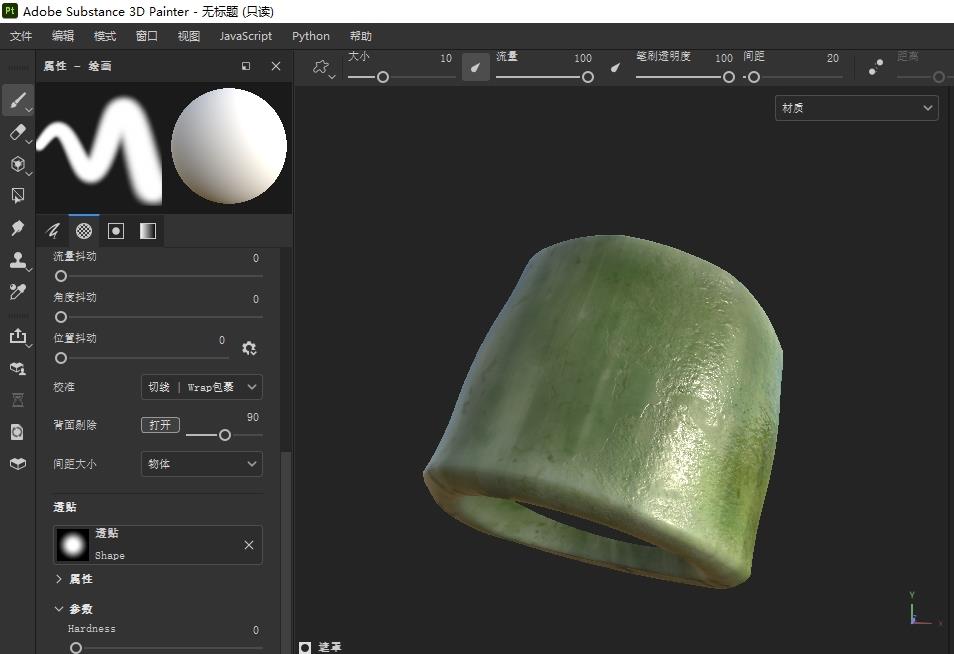Screen dimensions: 954x654
Task: Click the properties panel vertical scrollbar
Action: (x=285, y=551)
